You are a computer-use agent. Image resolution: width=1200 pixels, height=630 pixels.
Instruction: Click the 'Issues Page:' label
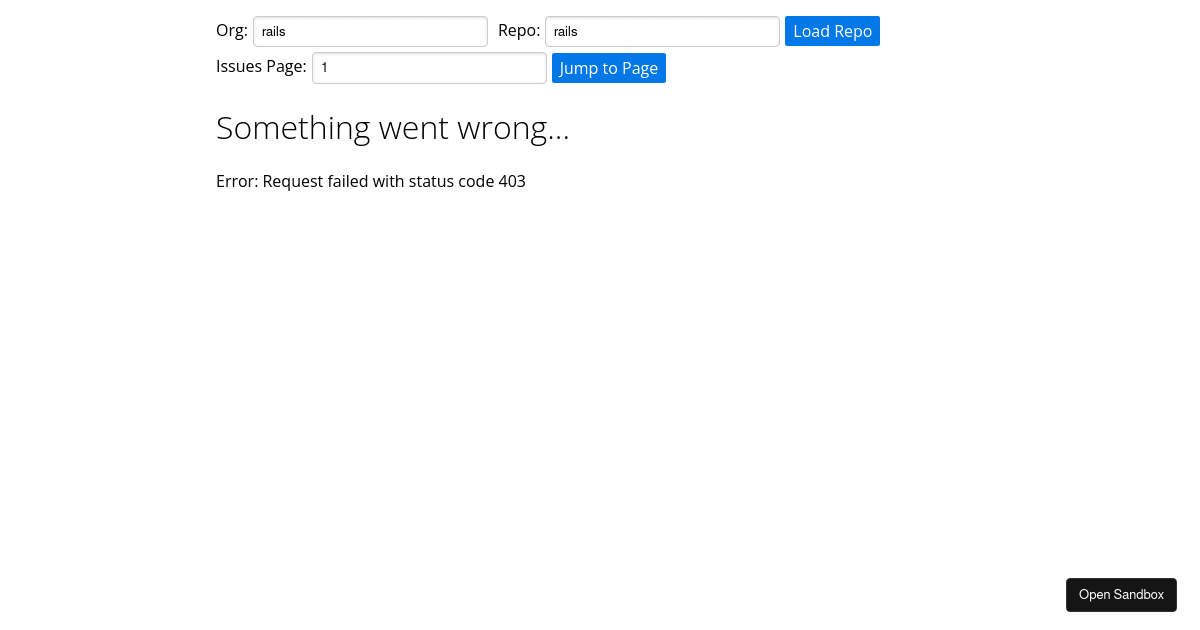pyautogui.click(x=261, y=66)
